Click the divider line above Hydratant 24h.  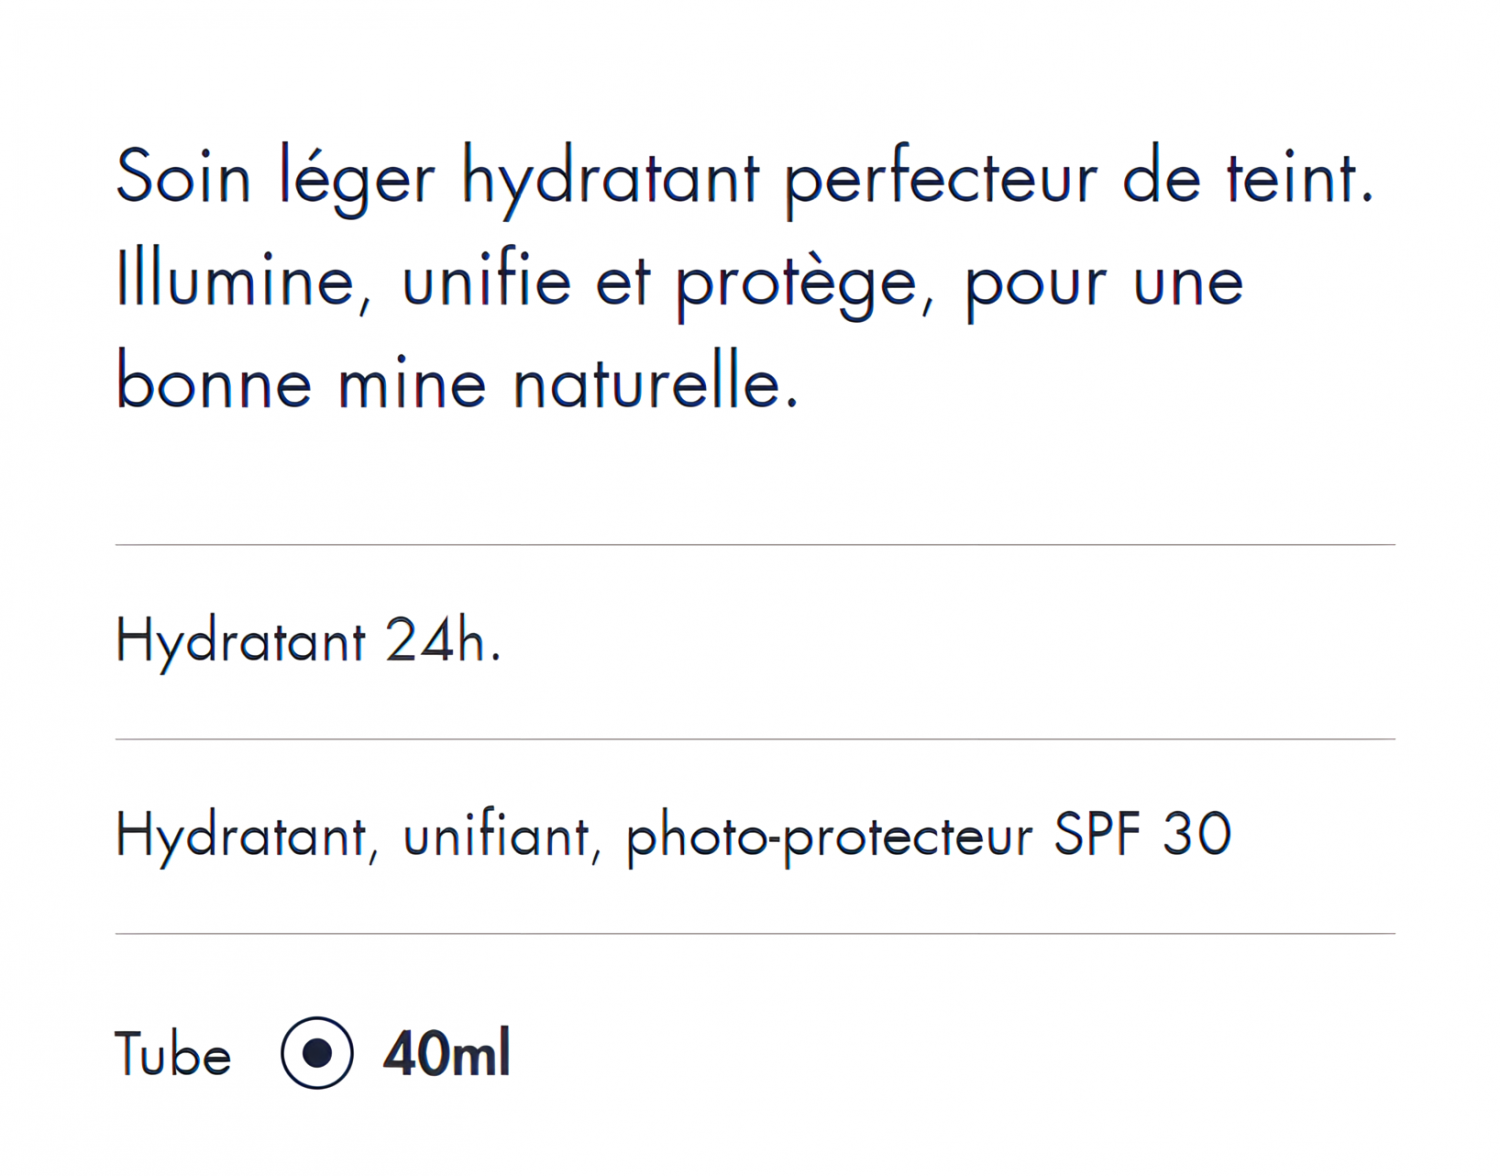755,545
